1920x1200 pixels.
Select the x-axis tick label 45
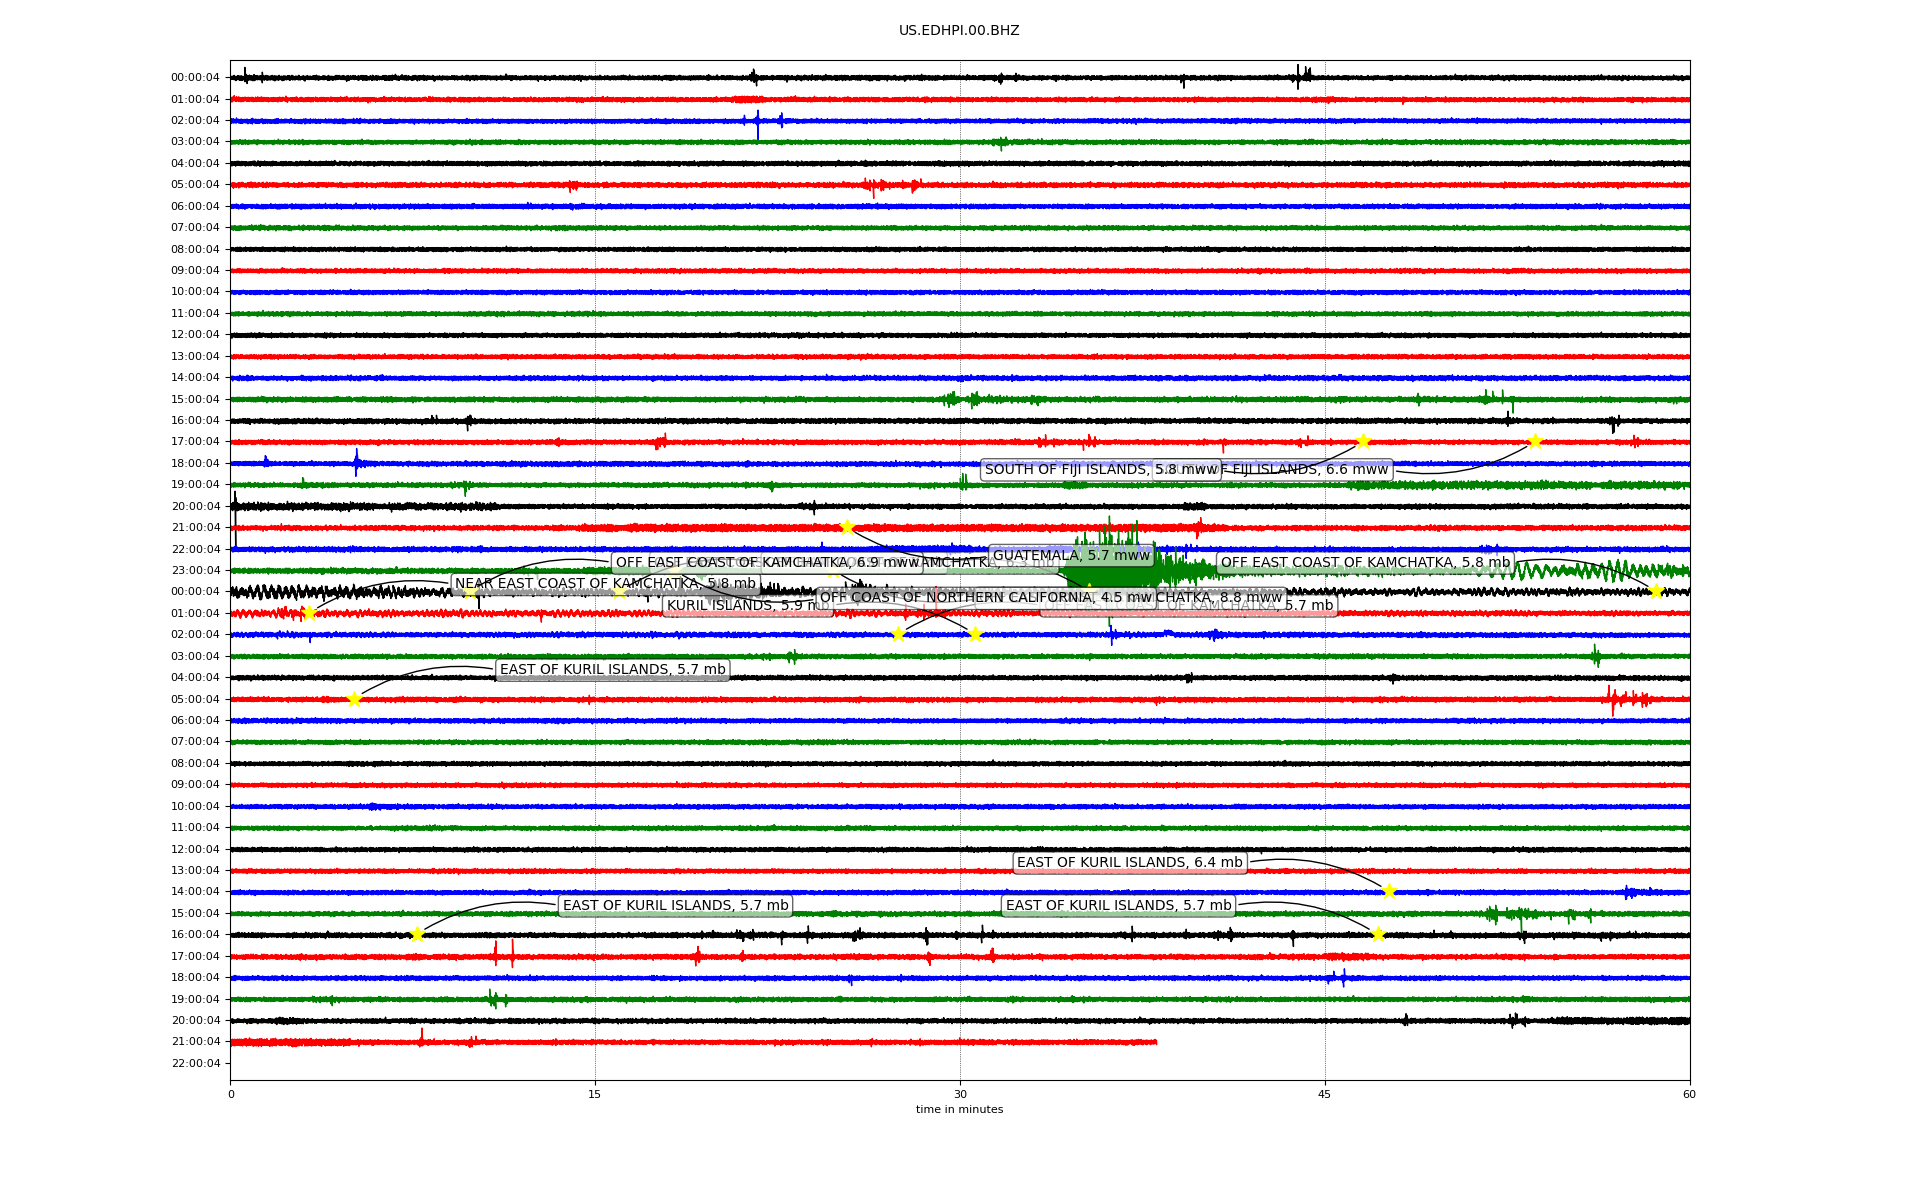(1325, 1094)
